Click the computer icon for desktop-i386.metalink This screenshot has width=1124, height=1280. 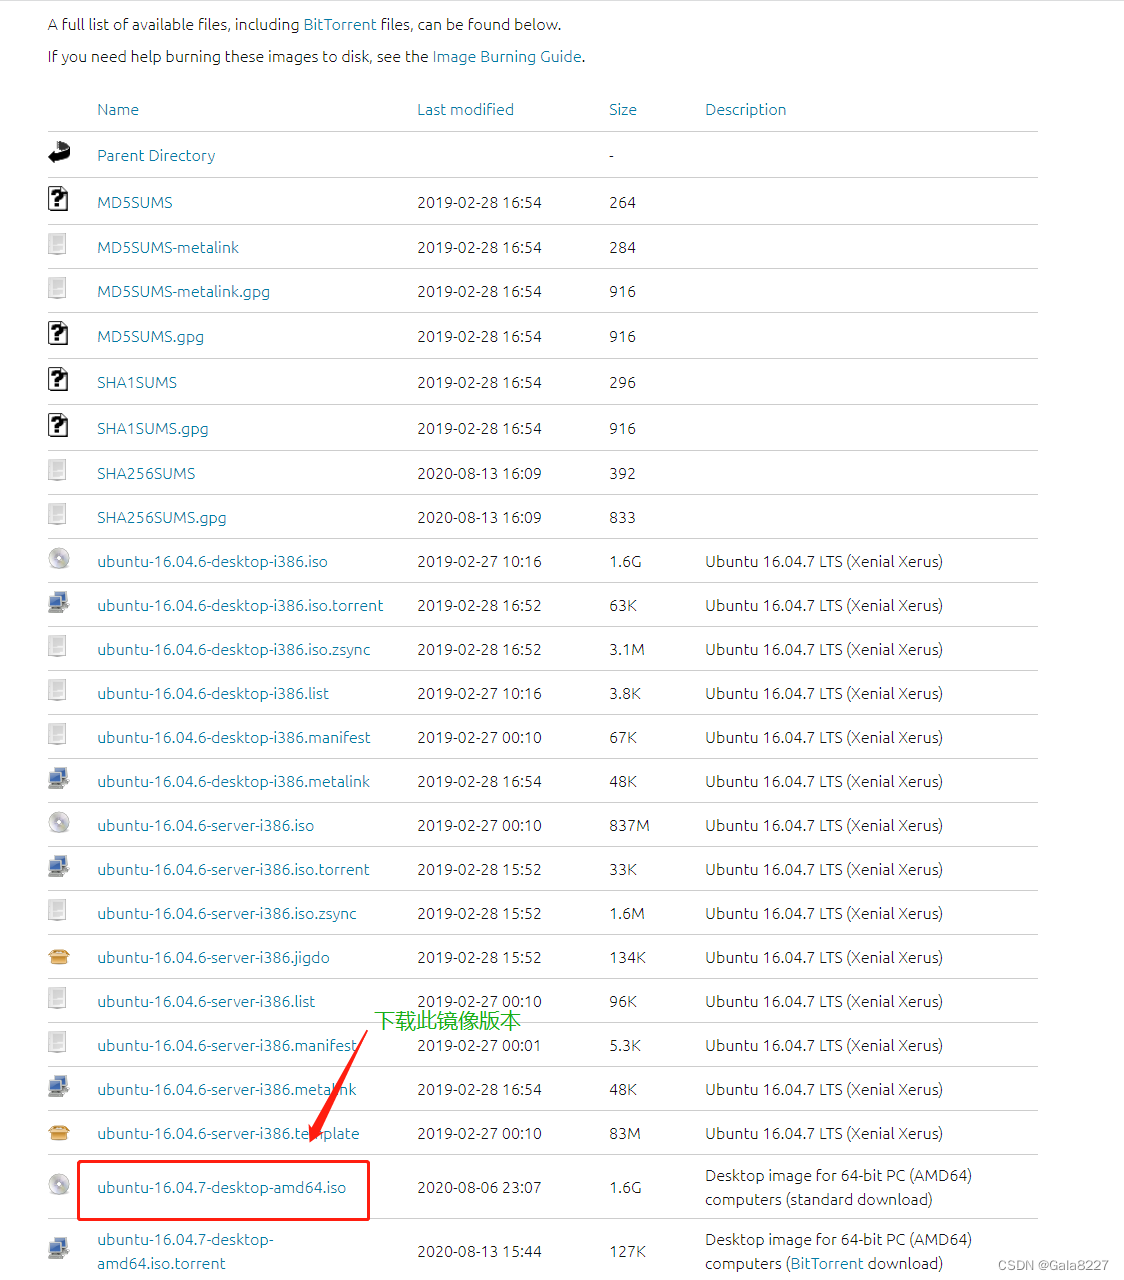point(59,778)
